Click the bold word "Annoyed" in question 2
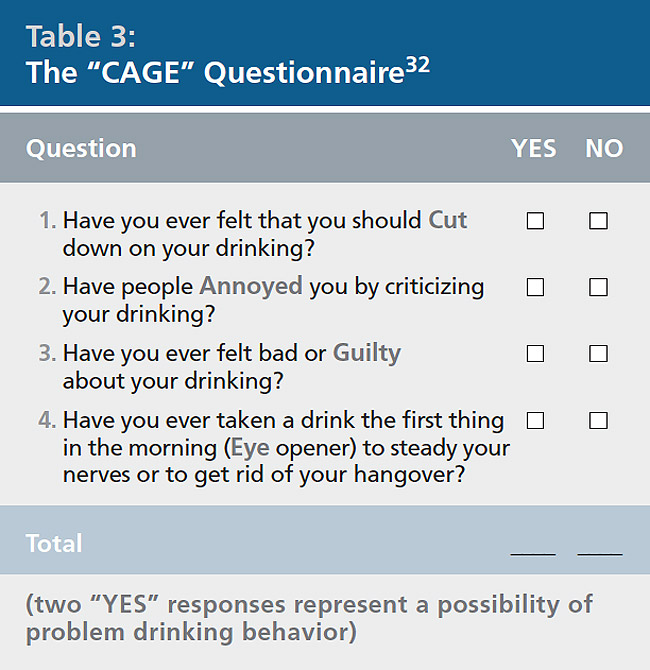This screenshot has height=670, width=650. click(x=250, y=287)
